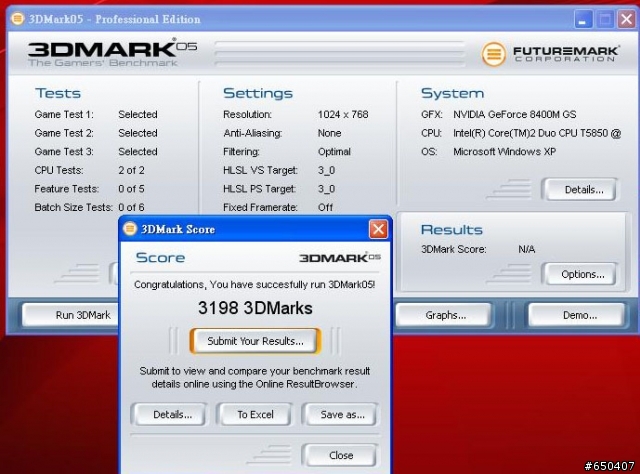
Task: Choose Save as in the Score dialog
Action: [342, 414]
